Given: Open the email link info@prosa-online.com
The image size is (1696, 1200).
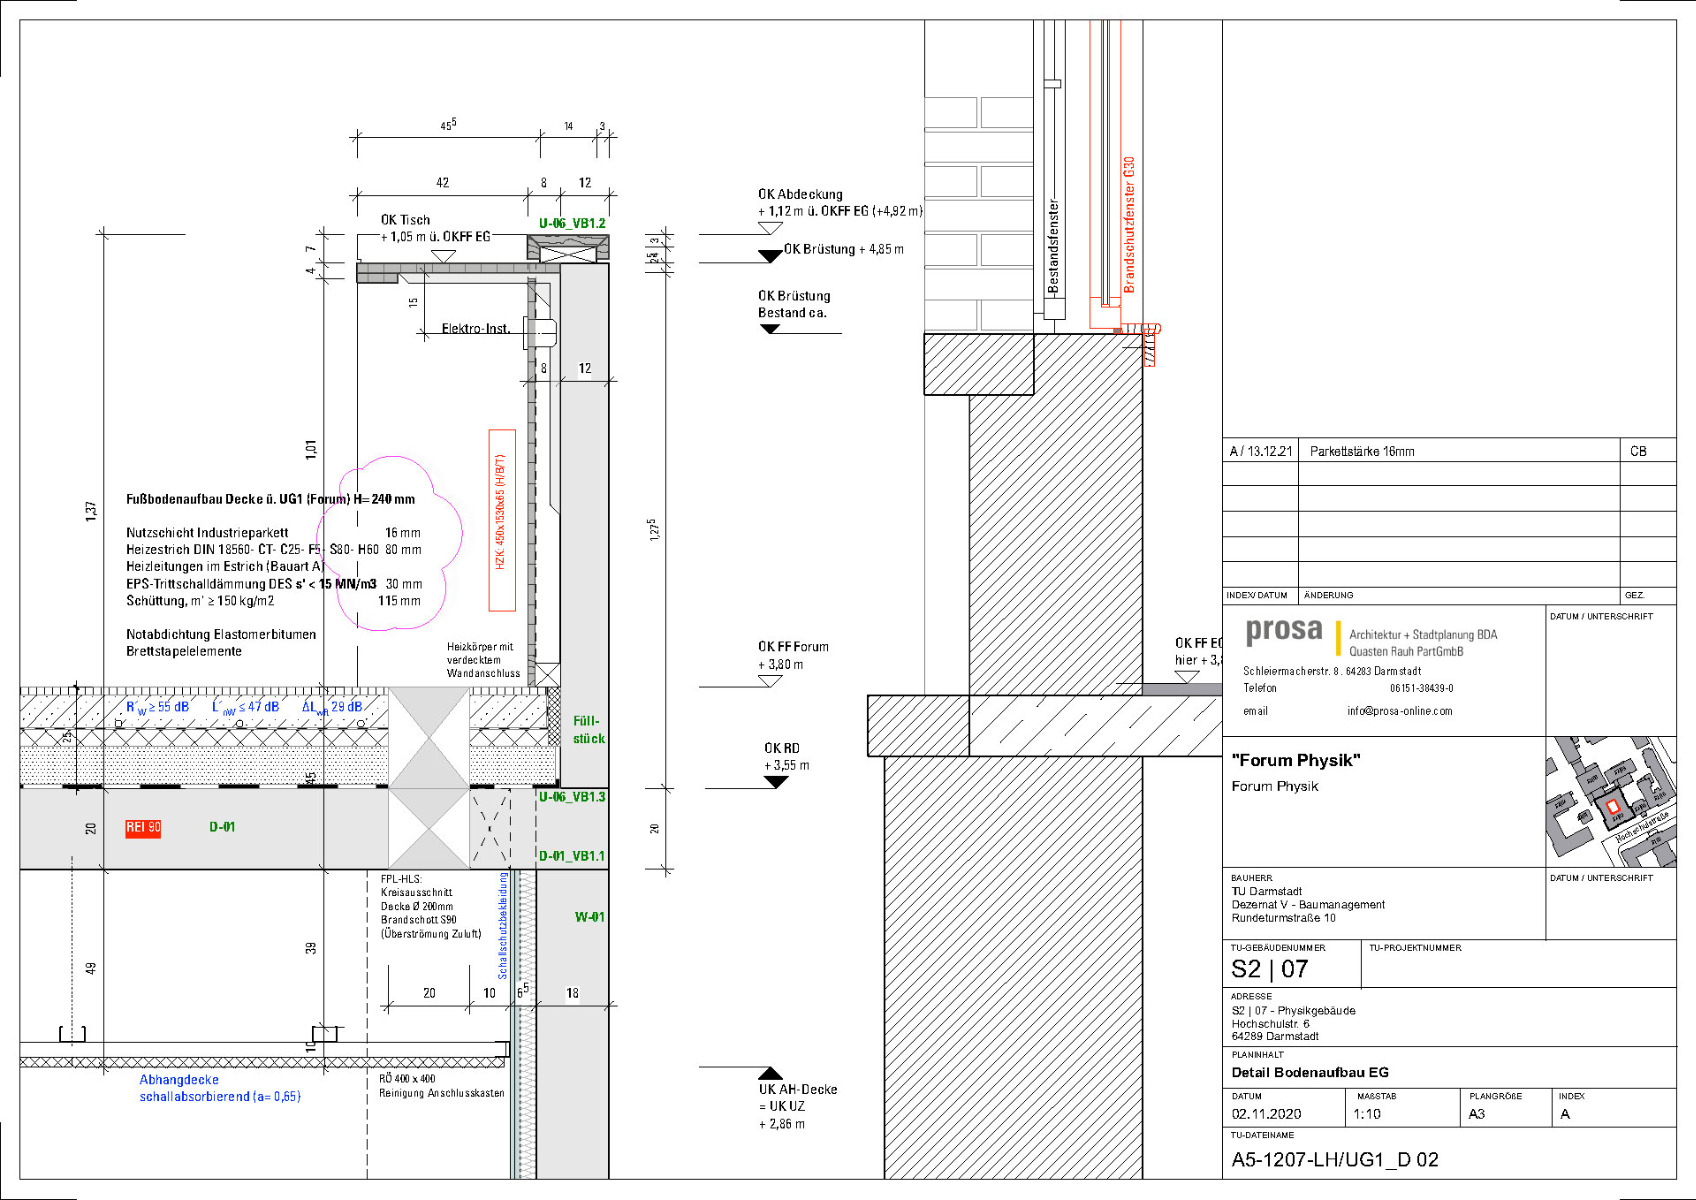Looking at the screenshot, I should pyautogui.click(x=1400, y=711).
